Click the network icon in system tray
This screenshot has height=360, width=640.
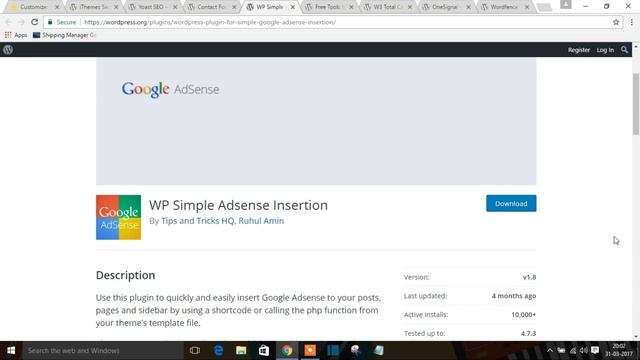573,350
